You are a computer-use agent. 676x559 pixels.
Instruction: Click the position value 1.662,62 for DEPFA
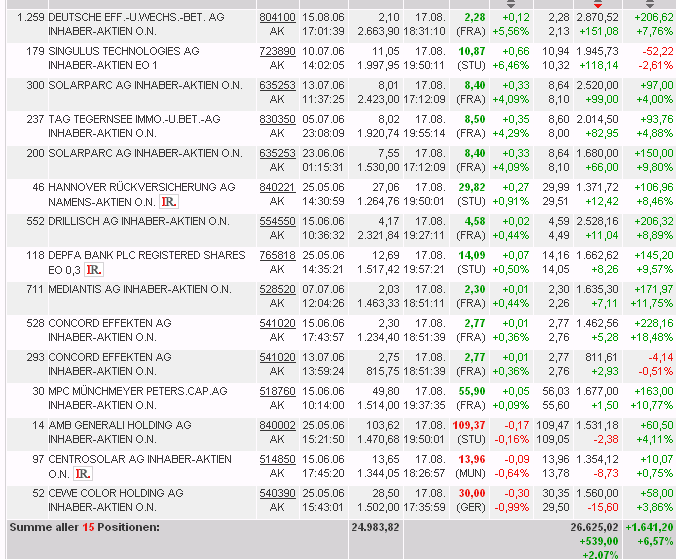click(597, 256)
